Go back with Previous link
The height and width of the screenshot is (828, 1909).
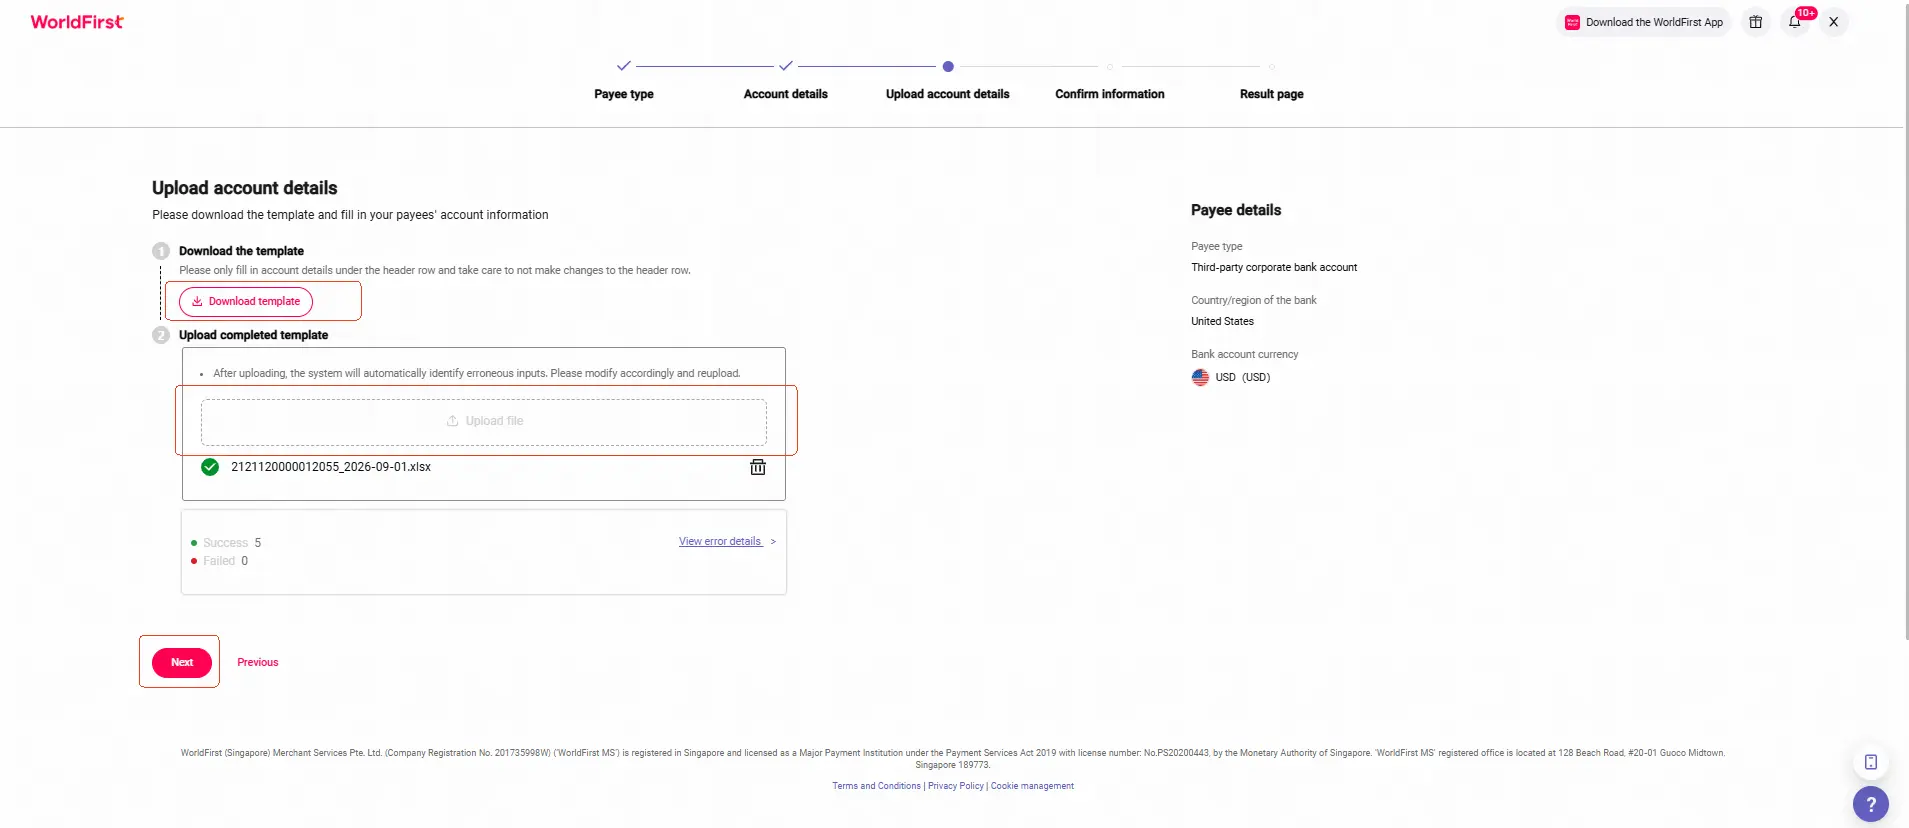tap(258, 662)
